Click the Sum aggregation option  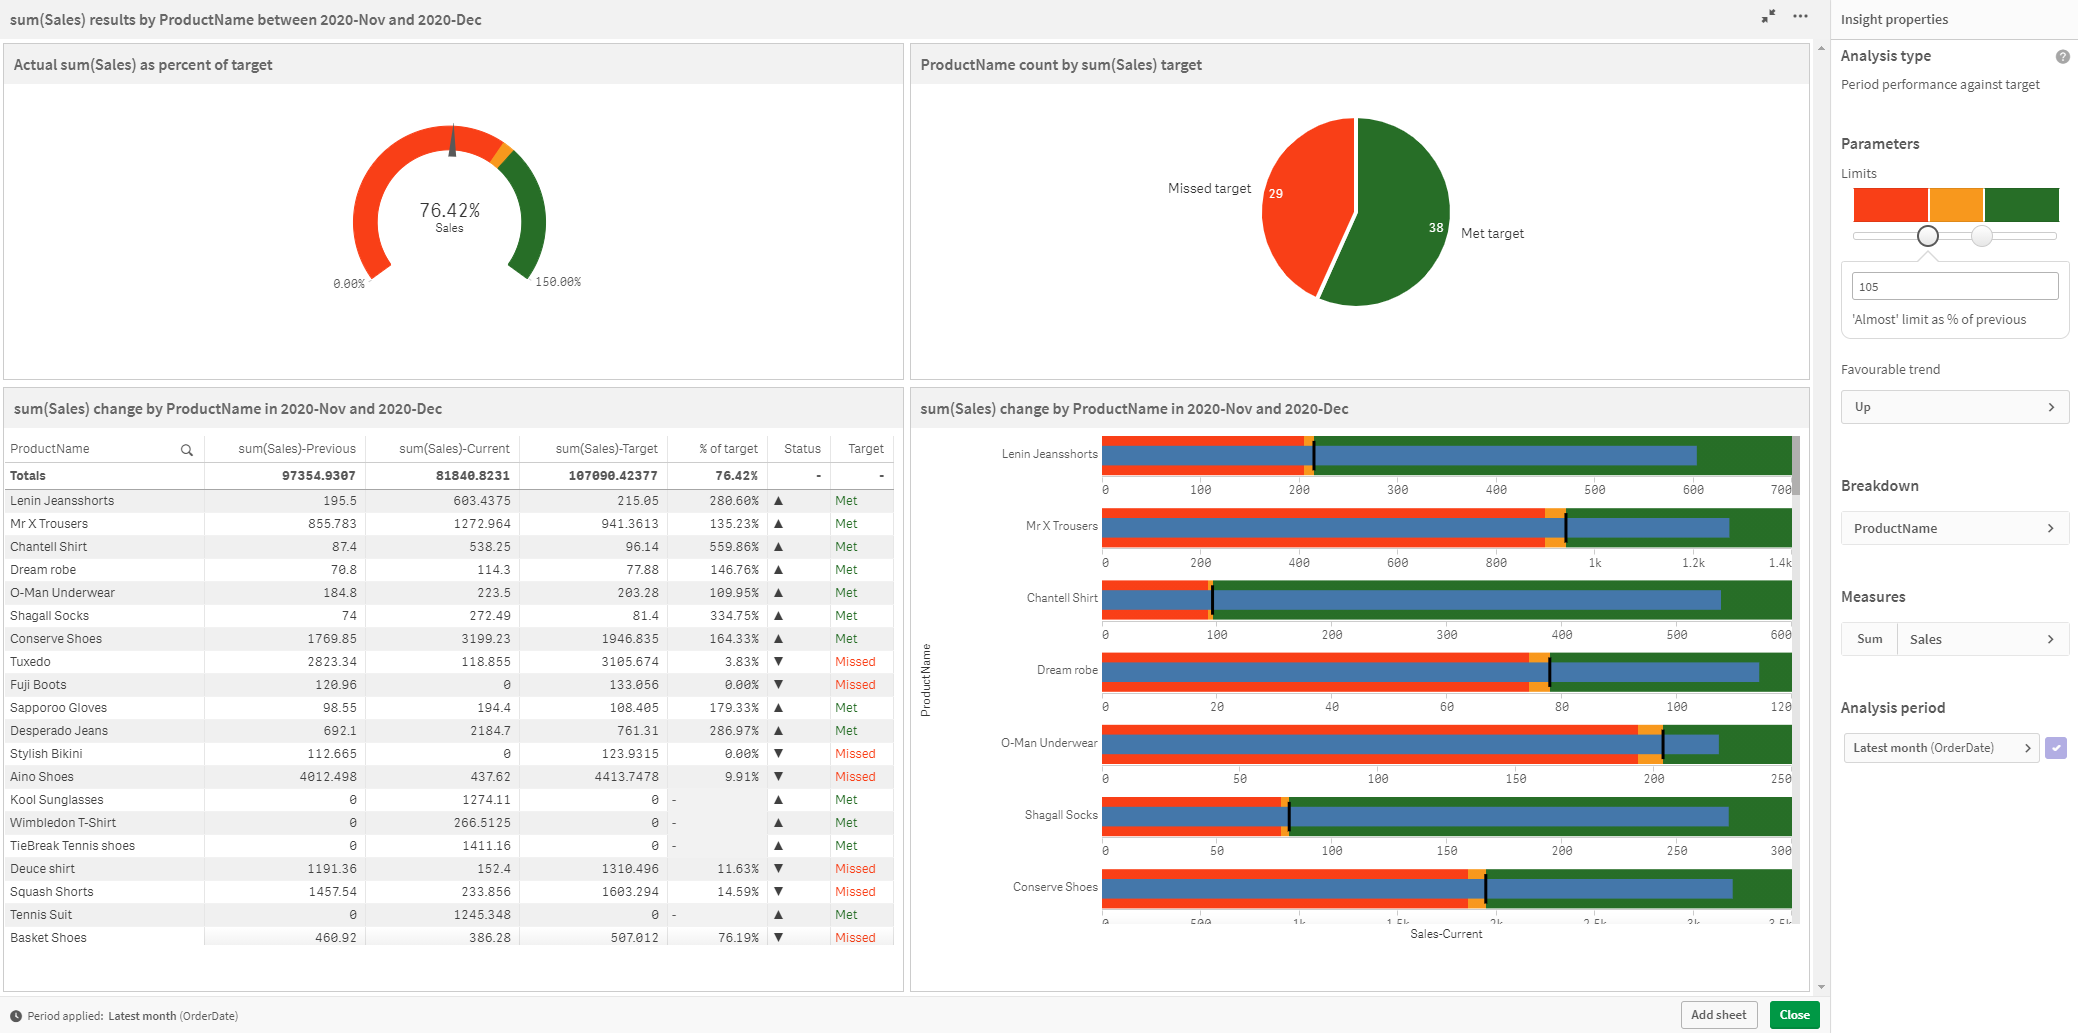point(1869,639)
